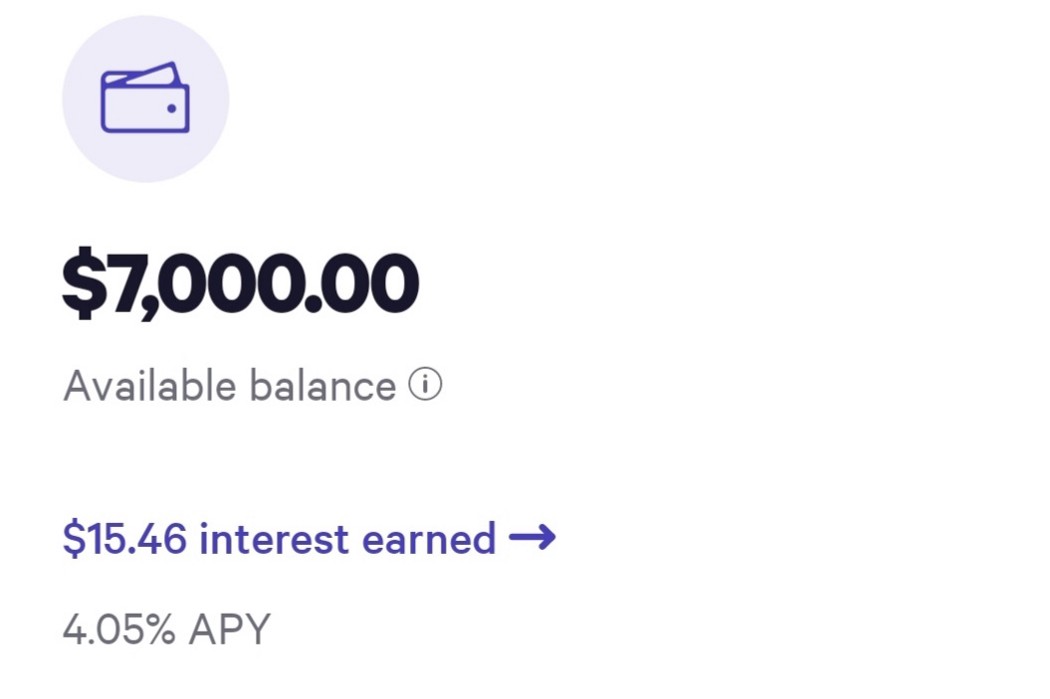Click the word "balance" in gray label
The height and width of the screenshot is (699, 1050).
click(322, 386)
